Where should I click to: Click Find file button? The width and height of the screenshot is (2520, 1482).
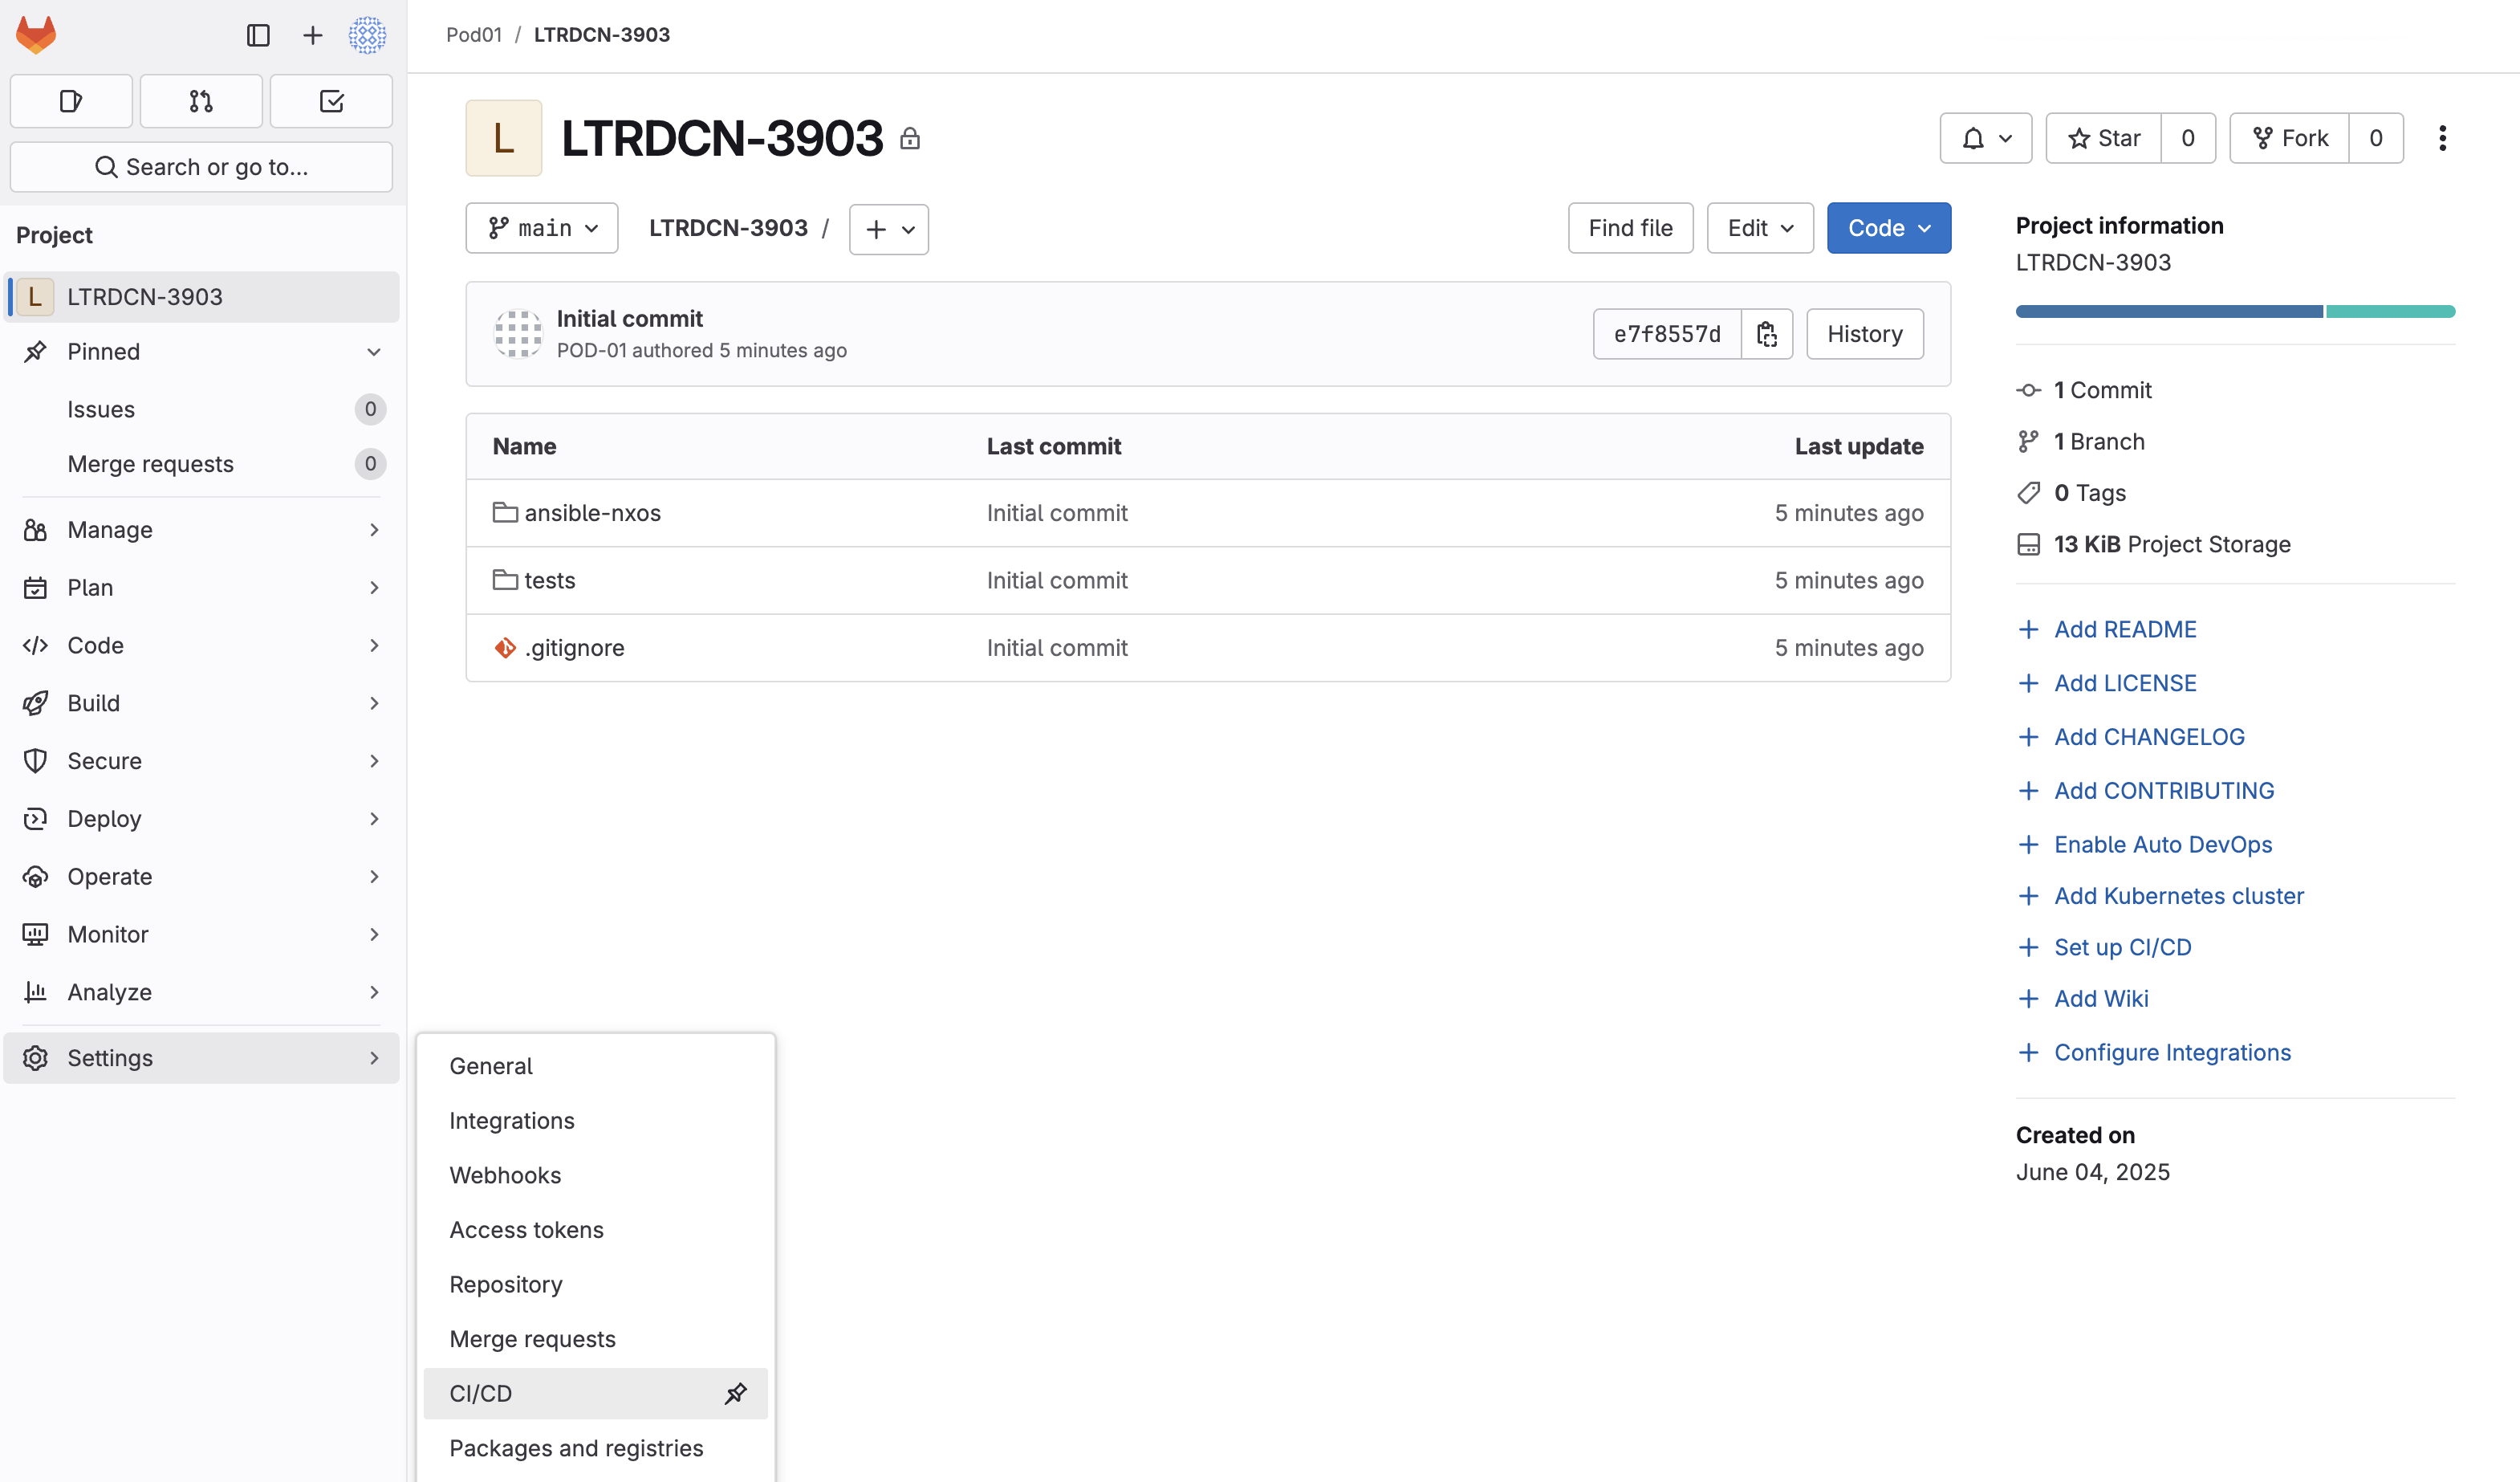pos(1630,228)
